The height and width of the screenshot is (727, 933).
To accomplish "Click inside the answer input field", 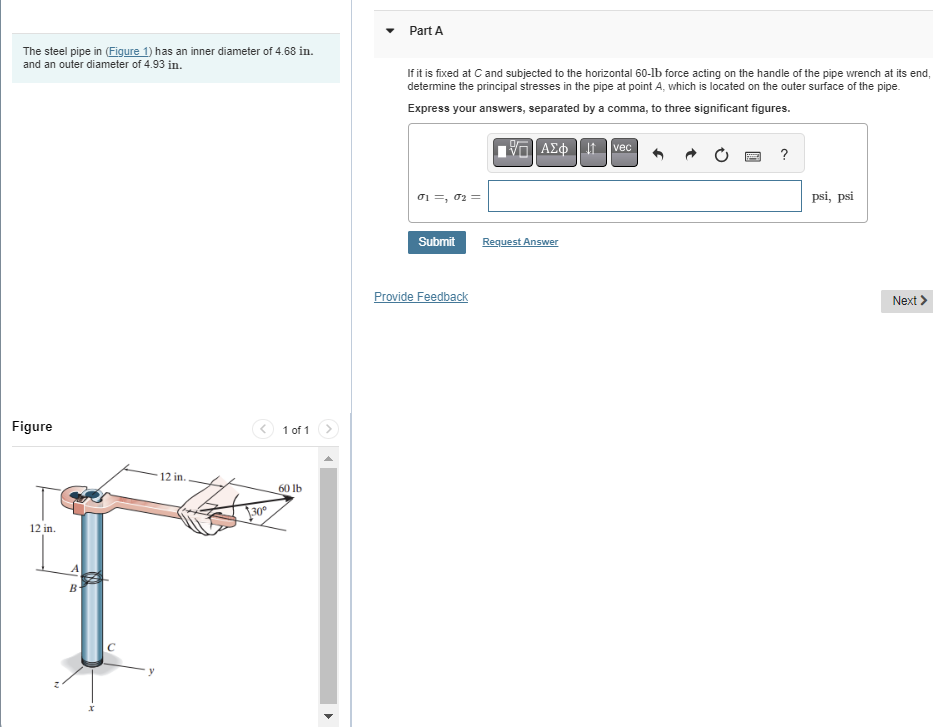I will pyautogui.click(x=644, y=196).
